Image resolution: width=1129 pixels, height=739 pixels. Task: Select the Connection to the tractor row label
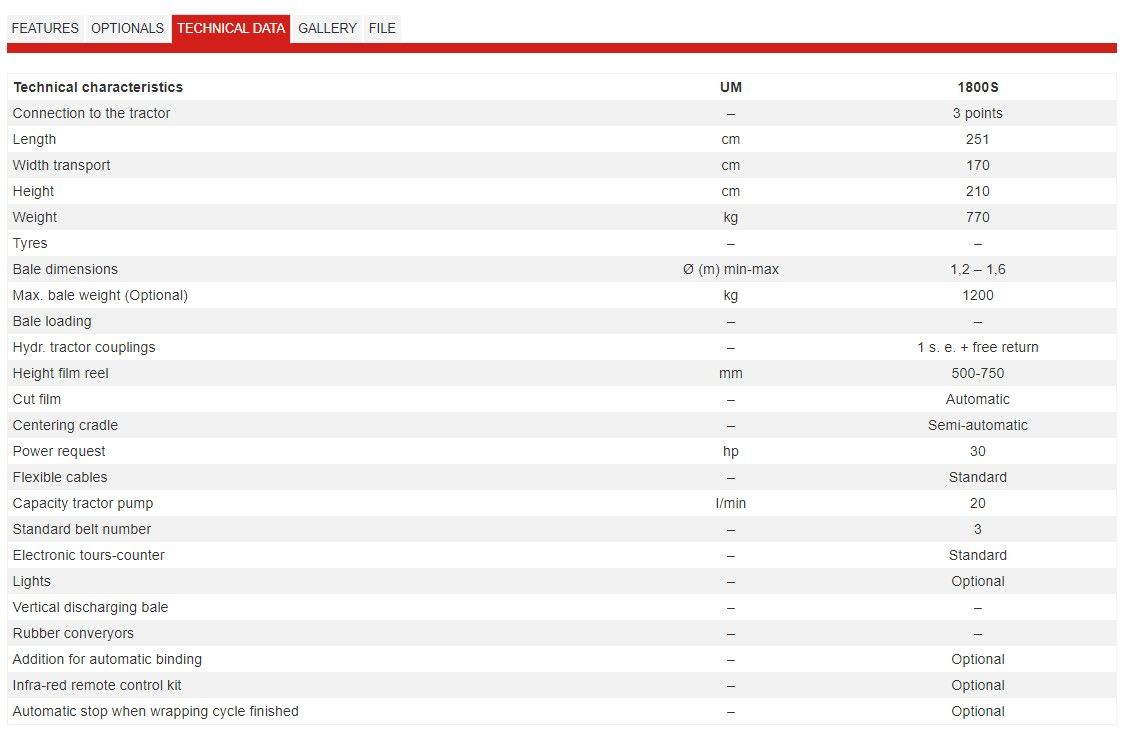91,113
